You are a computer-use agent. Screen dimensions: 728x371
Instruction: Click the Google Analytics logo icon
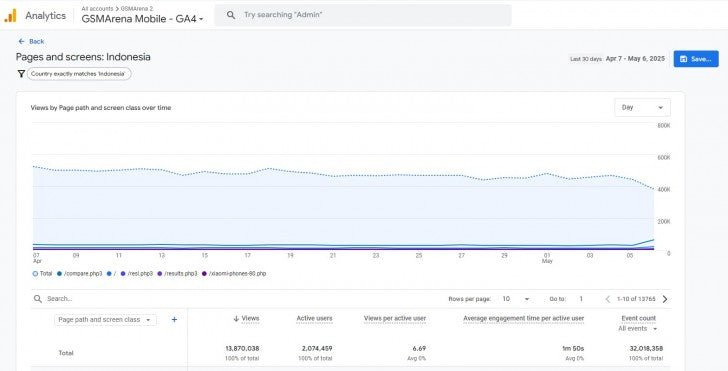10,16
